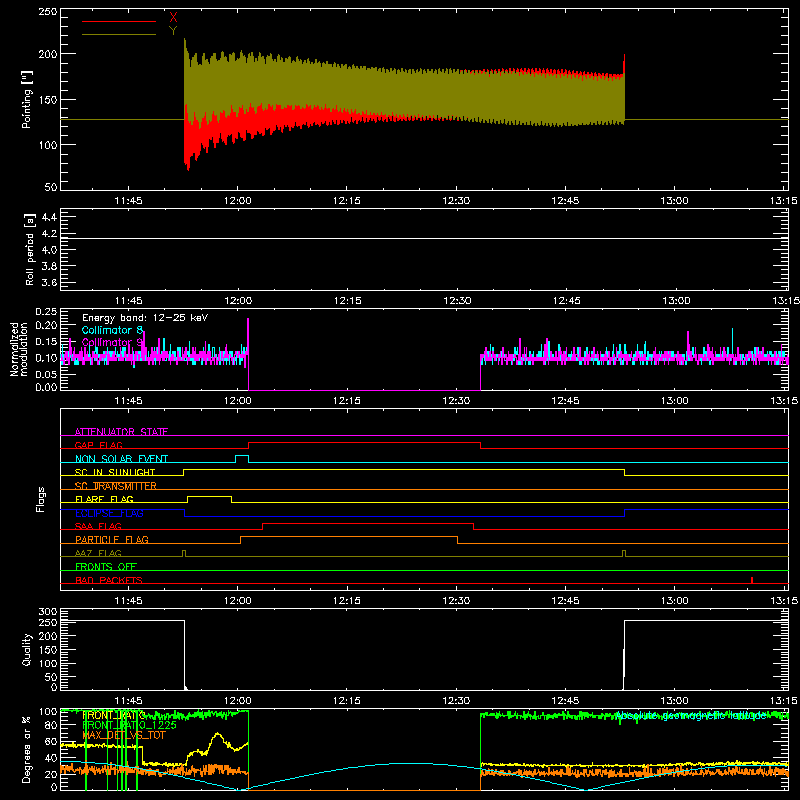800x800 pixels.
Task: Click the 'Absolute geomagnetic latitude' legend label
Action: [691, 716]
